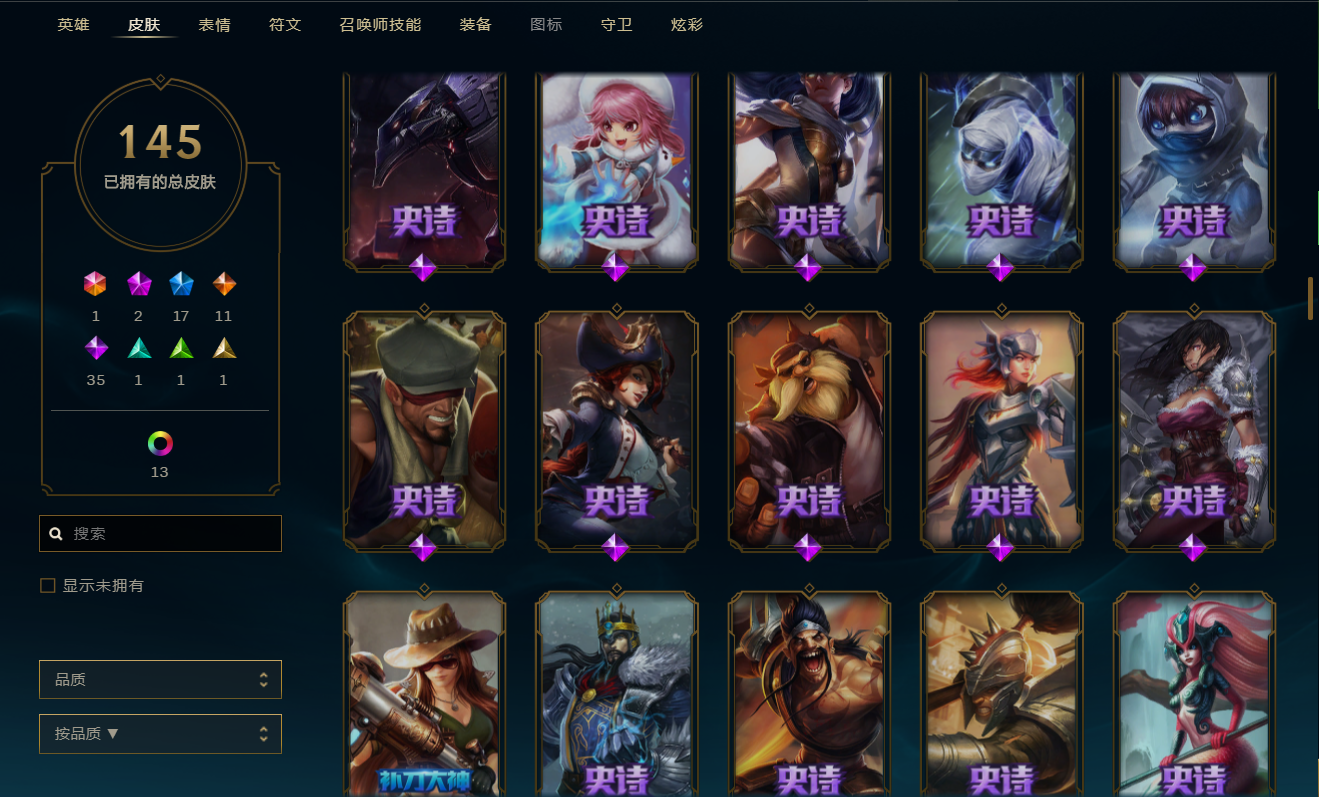Click the magnifier icon in the search box
Image resolution: width=1319 pixels, height=797 pixels.
point(56,534)
